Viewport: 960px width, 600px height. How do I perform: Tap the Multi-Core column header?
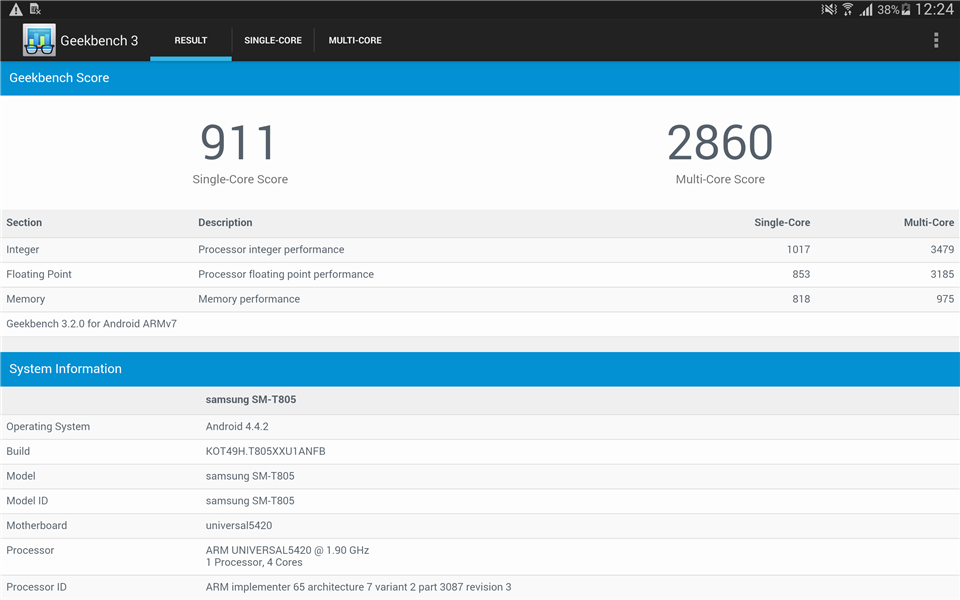coord(929,222)
